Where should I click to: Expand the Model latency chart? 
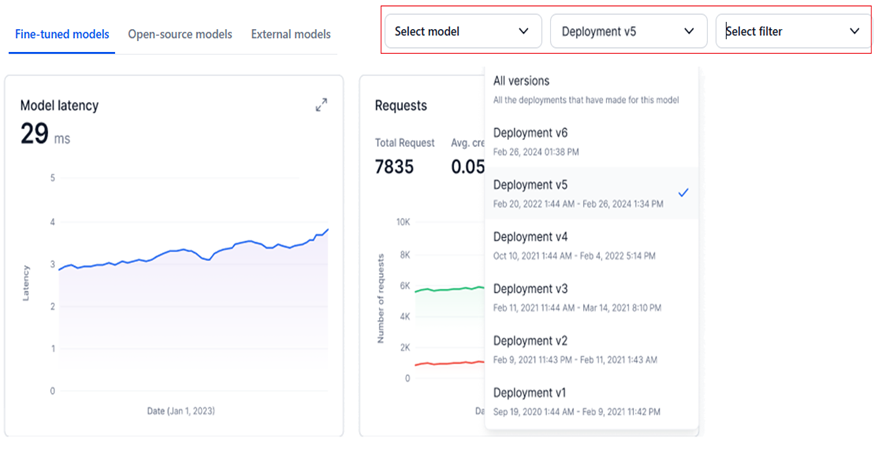coord(321,105)
